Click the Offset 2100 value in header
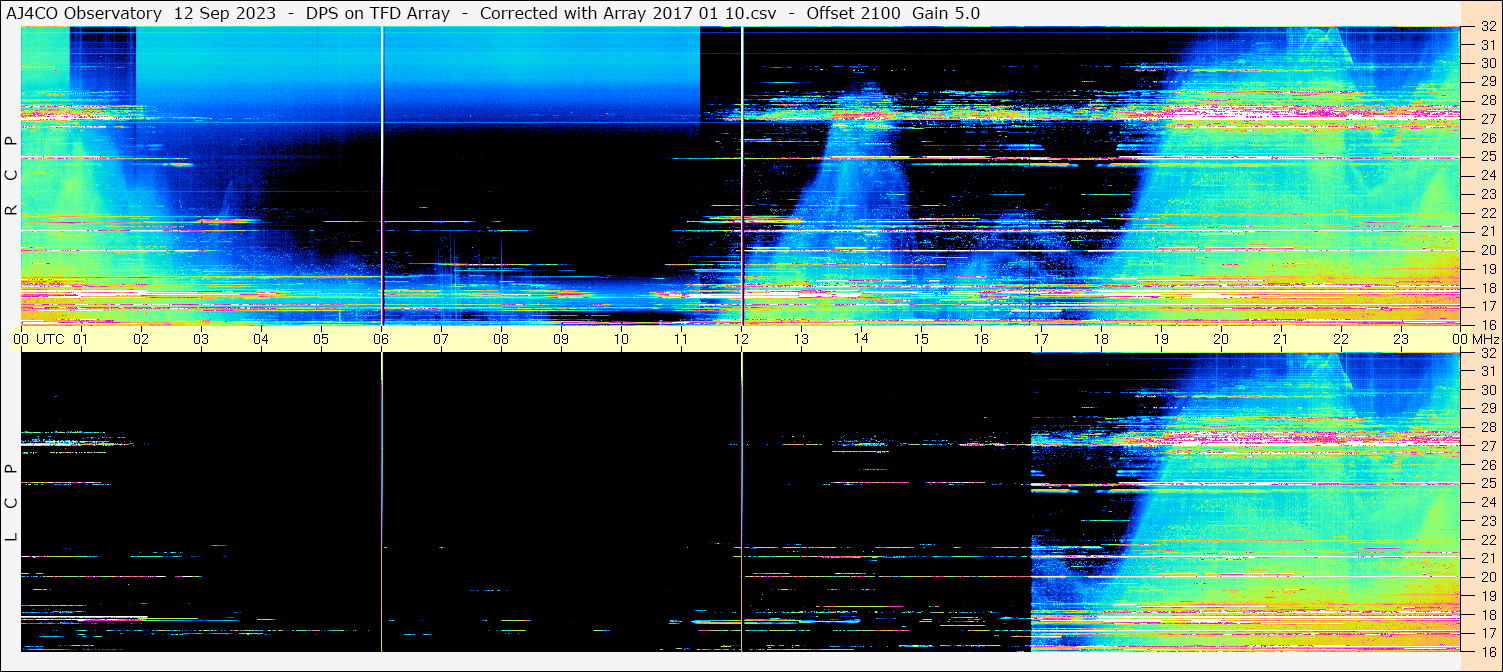Screen dimensions: 1503x672 click(x=855, y=13)
